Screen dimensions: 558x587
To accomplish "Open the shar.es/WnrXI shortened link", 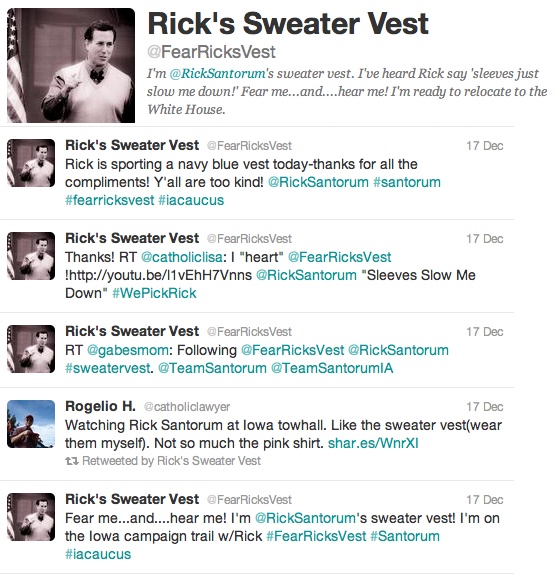I will [x=373, y=443].
